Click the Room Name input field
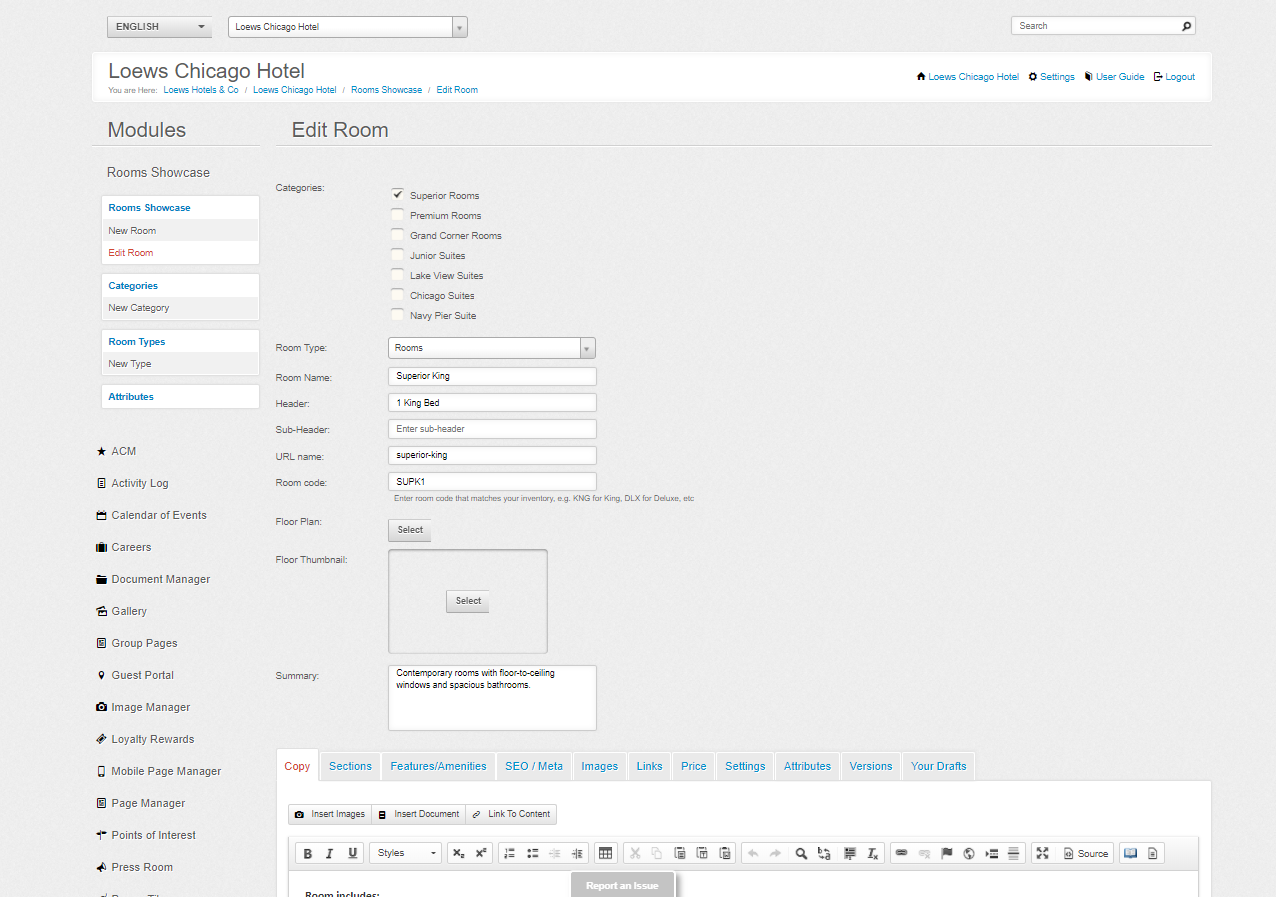Viewport: 1276px width, 897px height. click(492, 376)
